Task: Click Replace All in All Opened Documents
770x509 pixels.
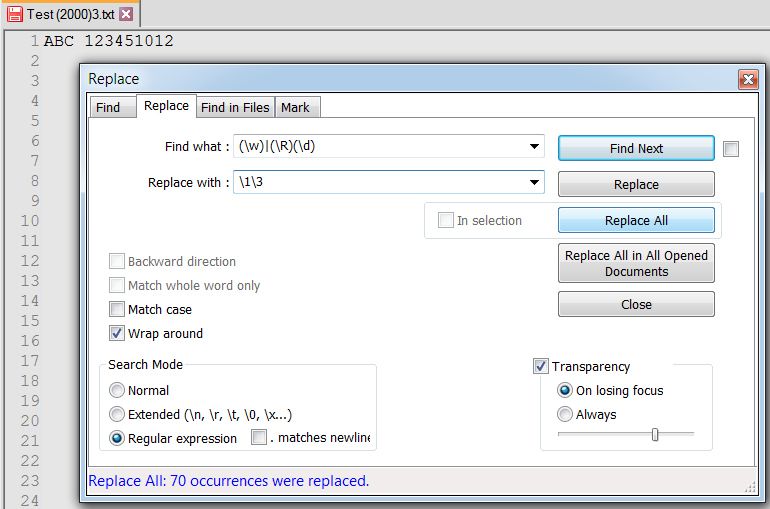Action: pyautogui.click(x=636, y=263)
